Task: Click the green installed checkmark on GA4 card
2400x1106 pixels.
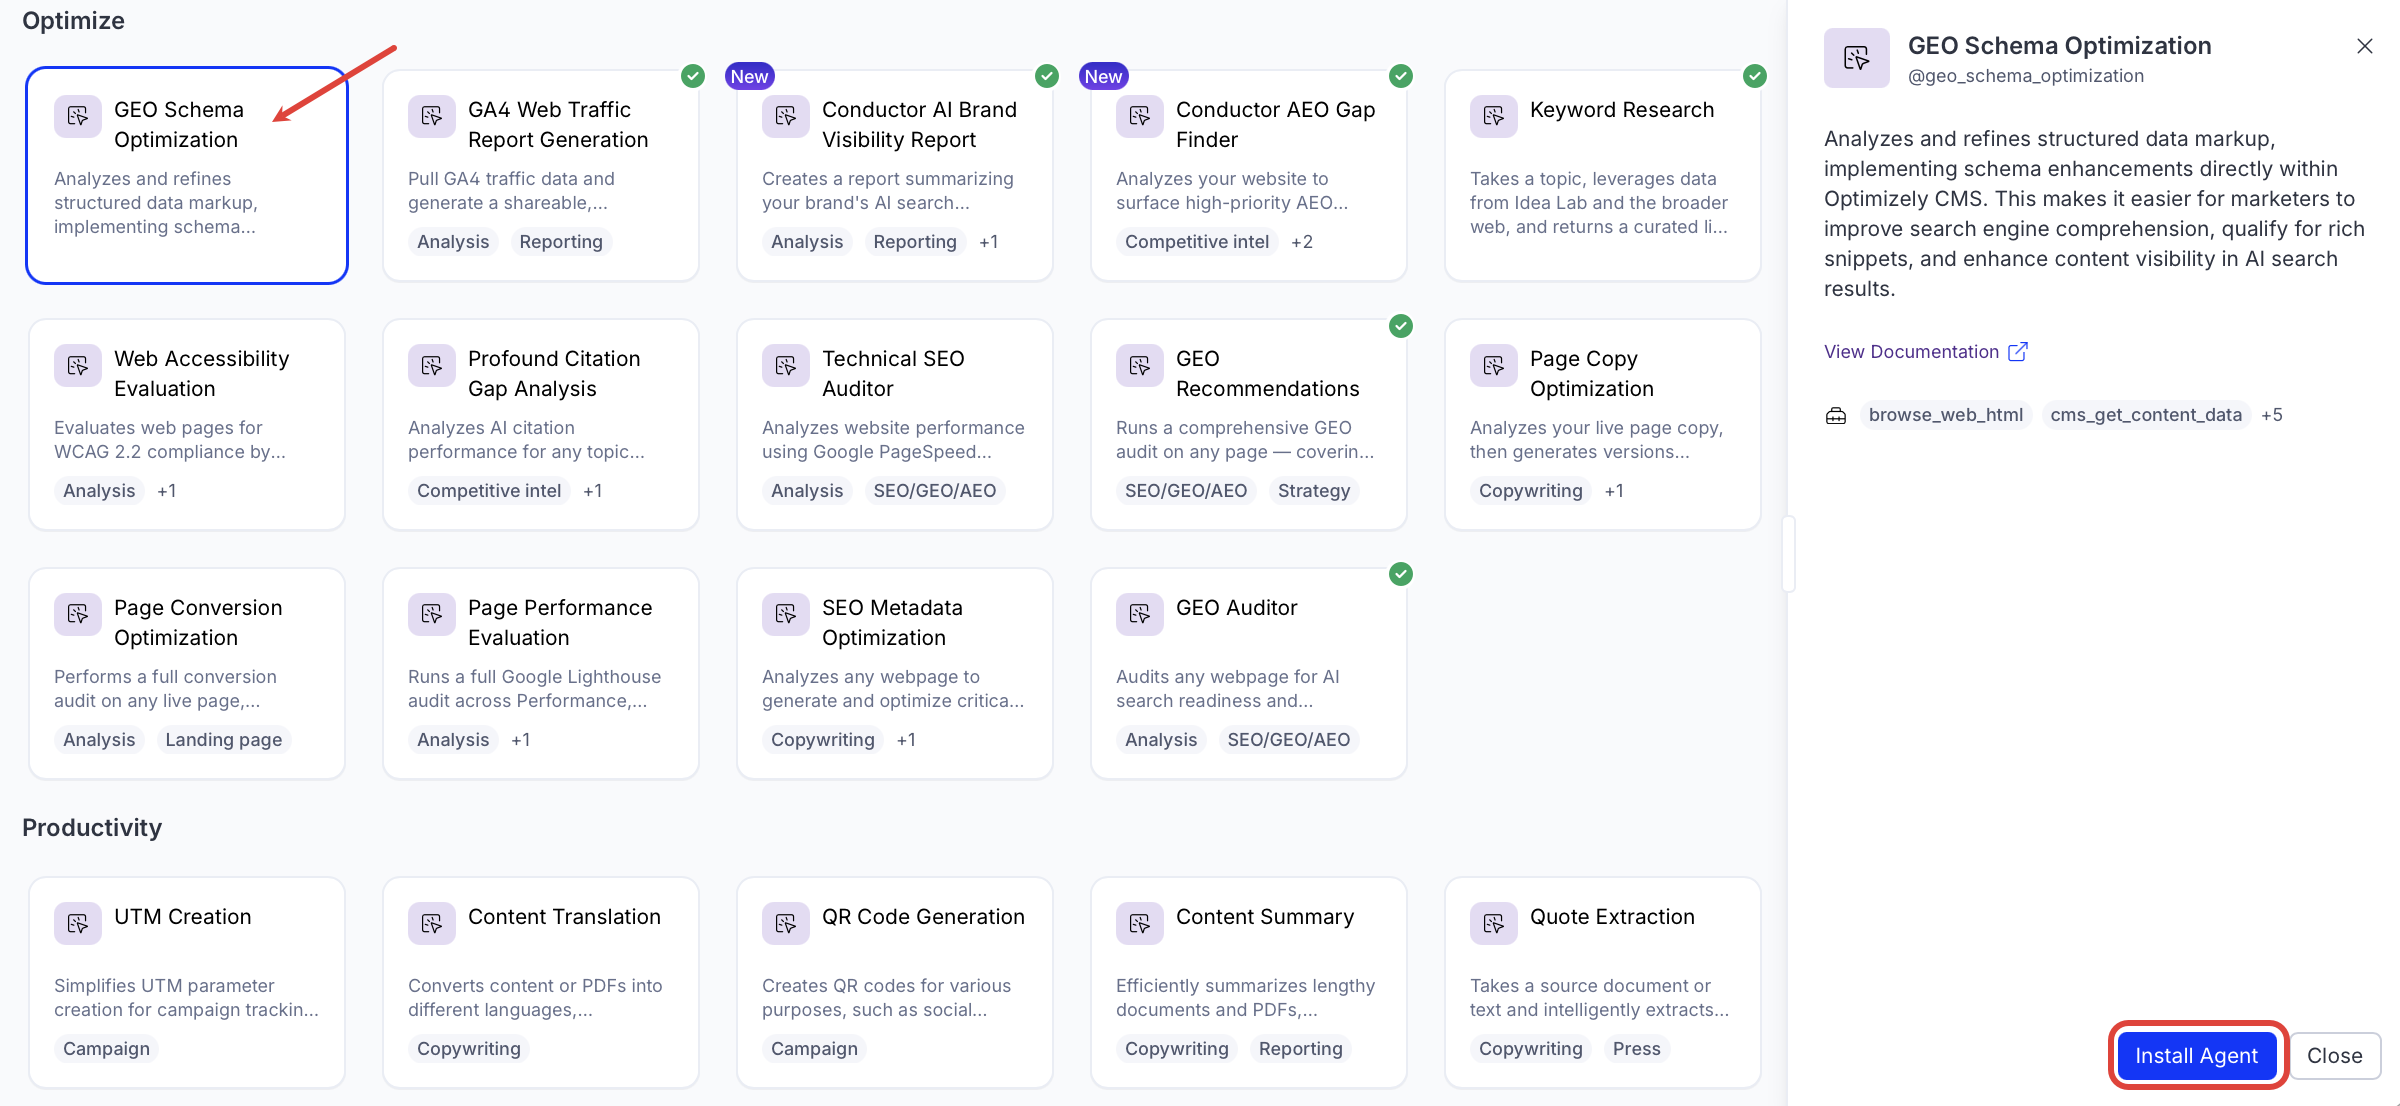Action: click(693, 76)
